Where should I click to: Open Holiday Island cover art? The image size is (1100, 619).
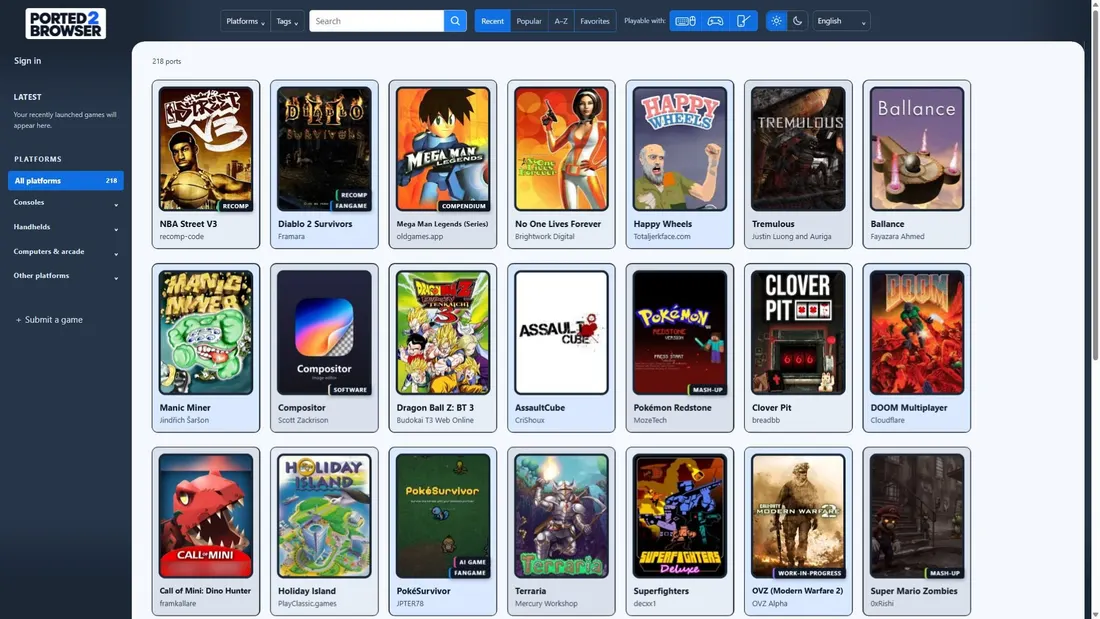(324, 516)
